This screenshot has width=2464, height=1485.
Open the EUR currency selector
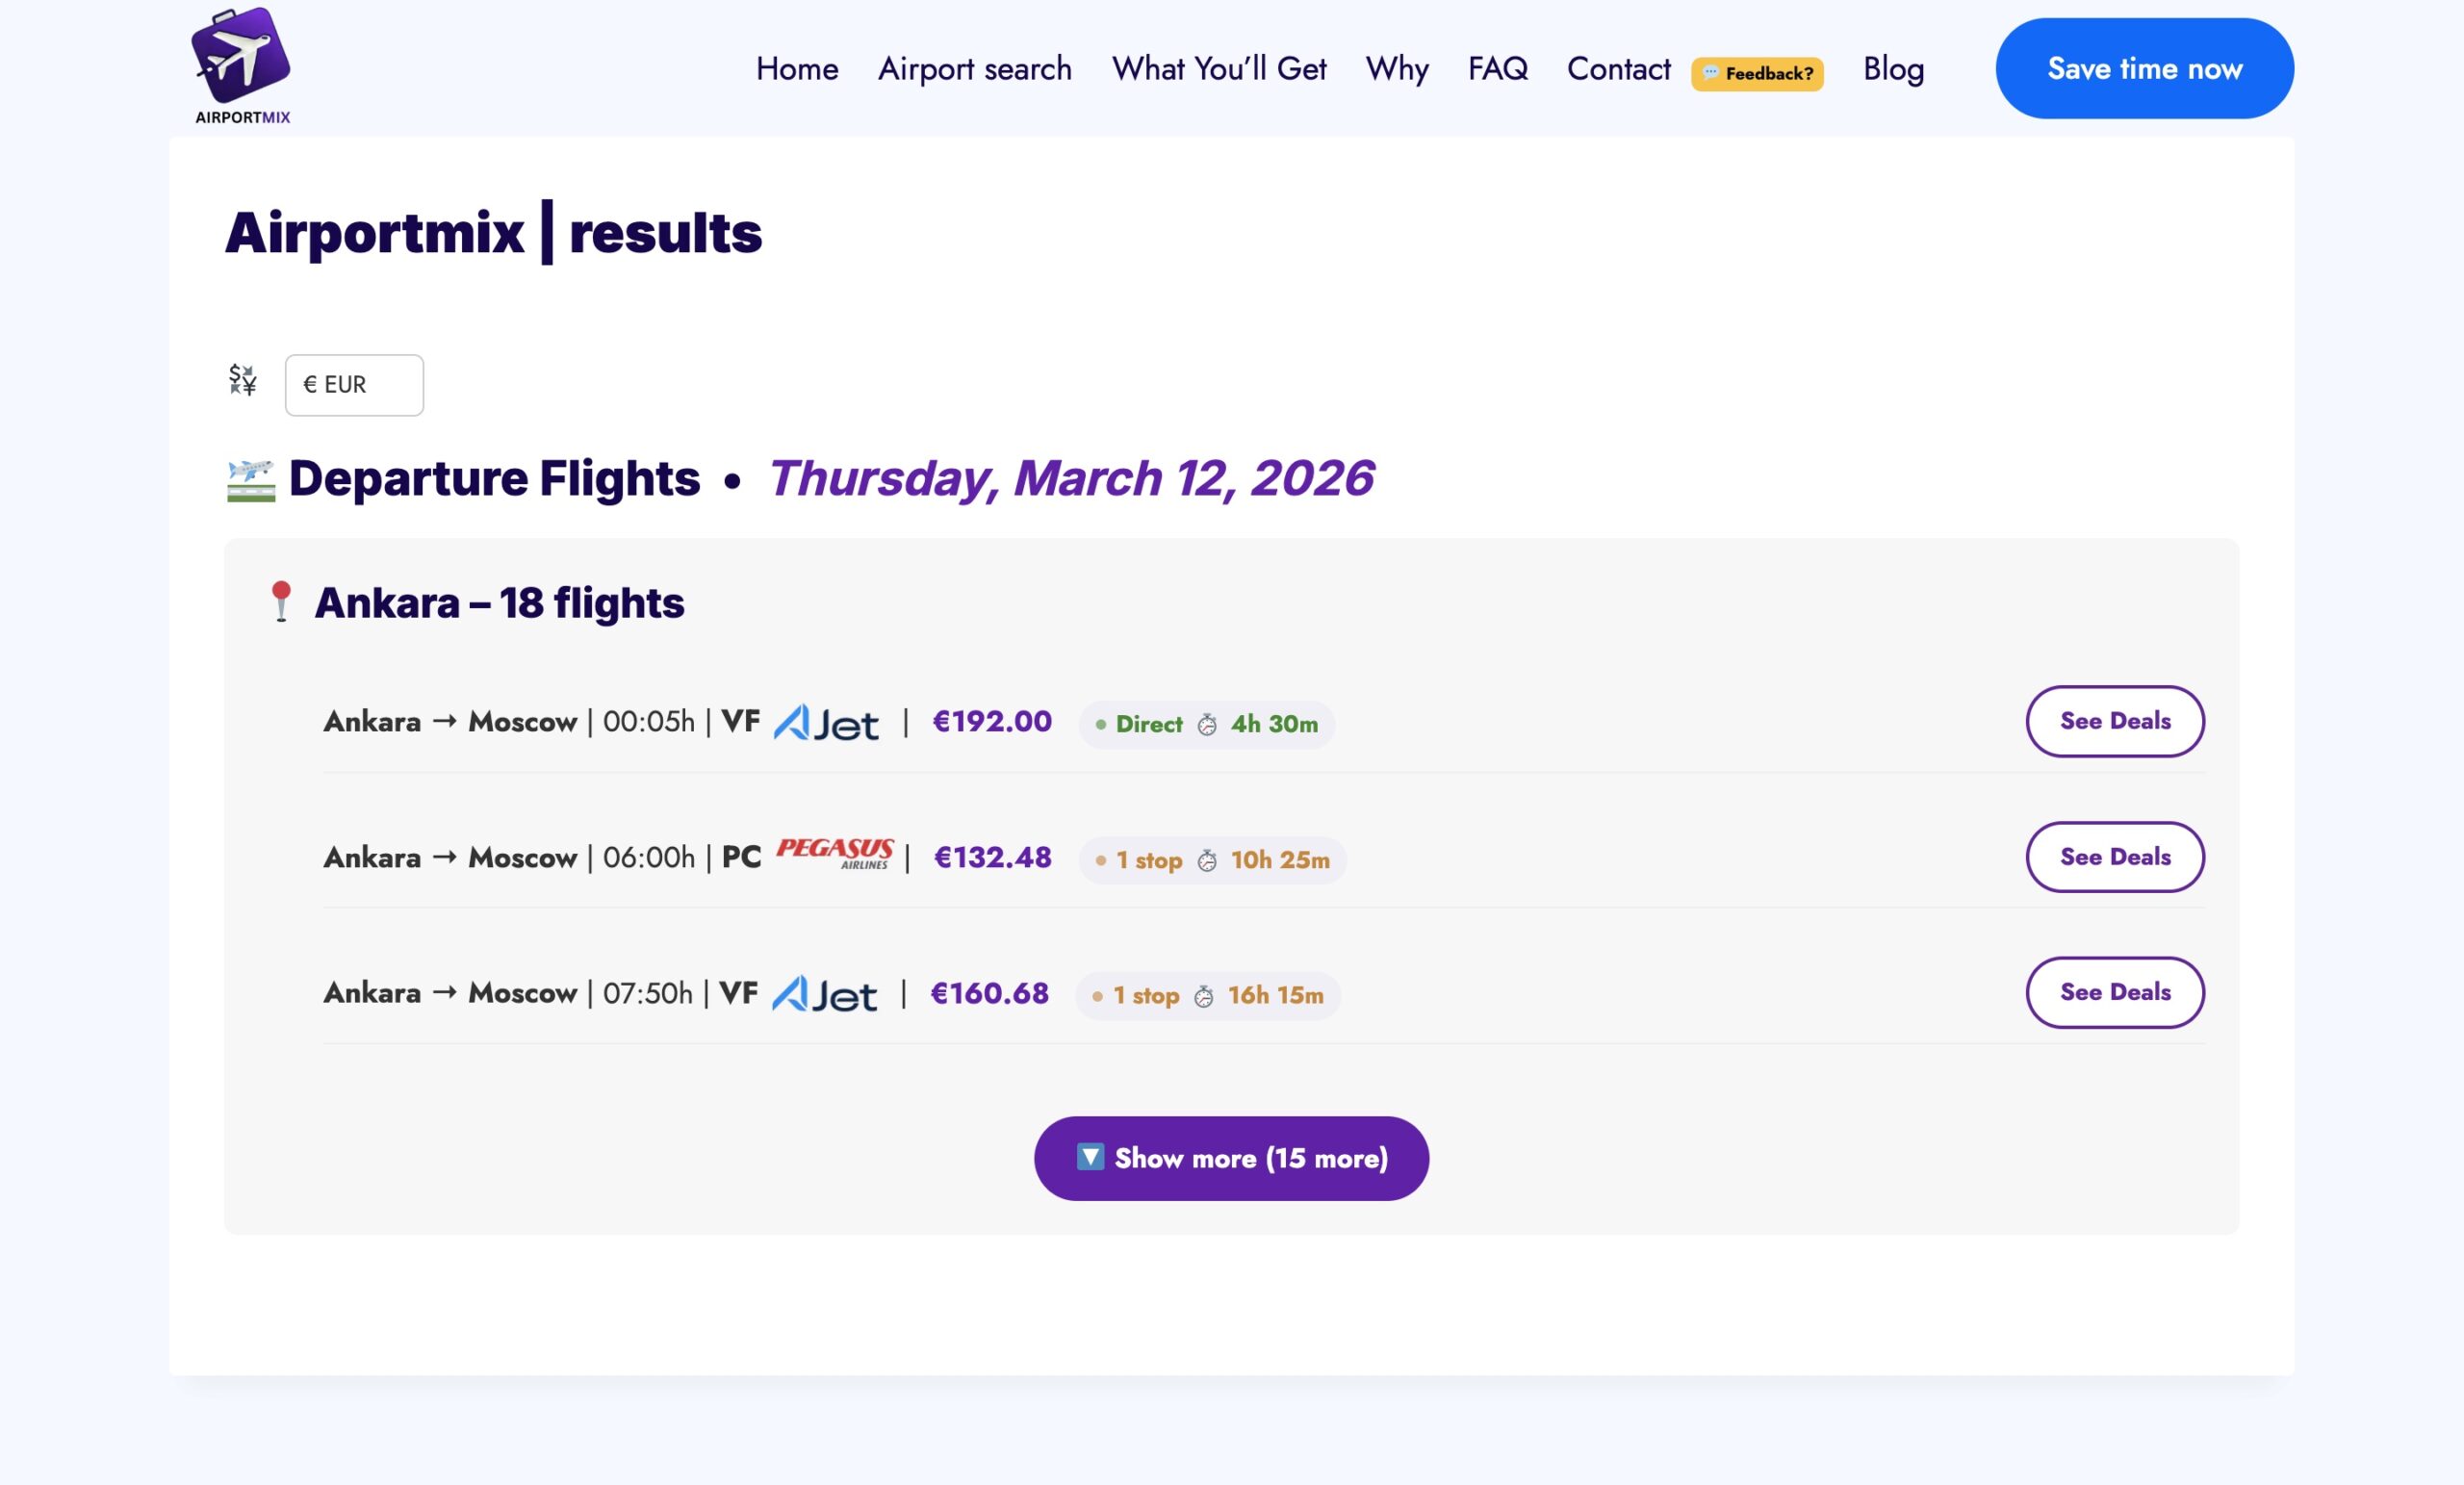click(x=353, y=384)
